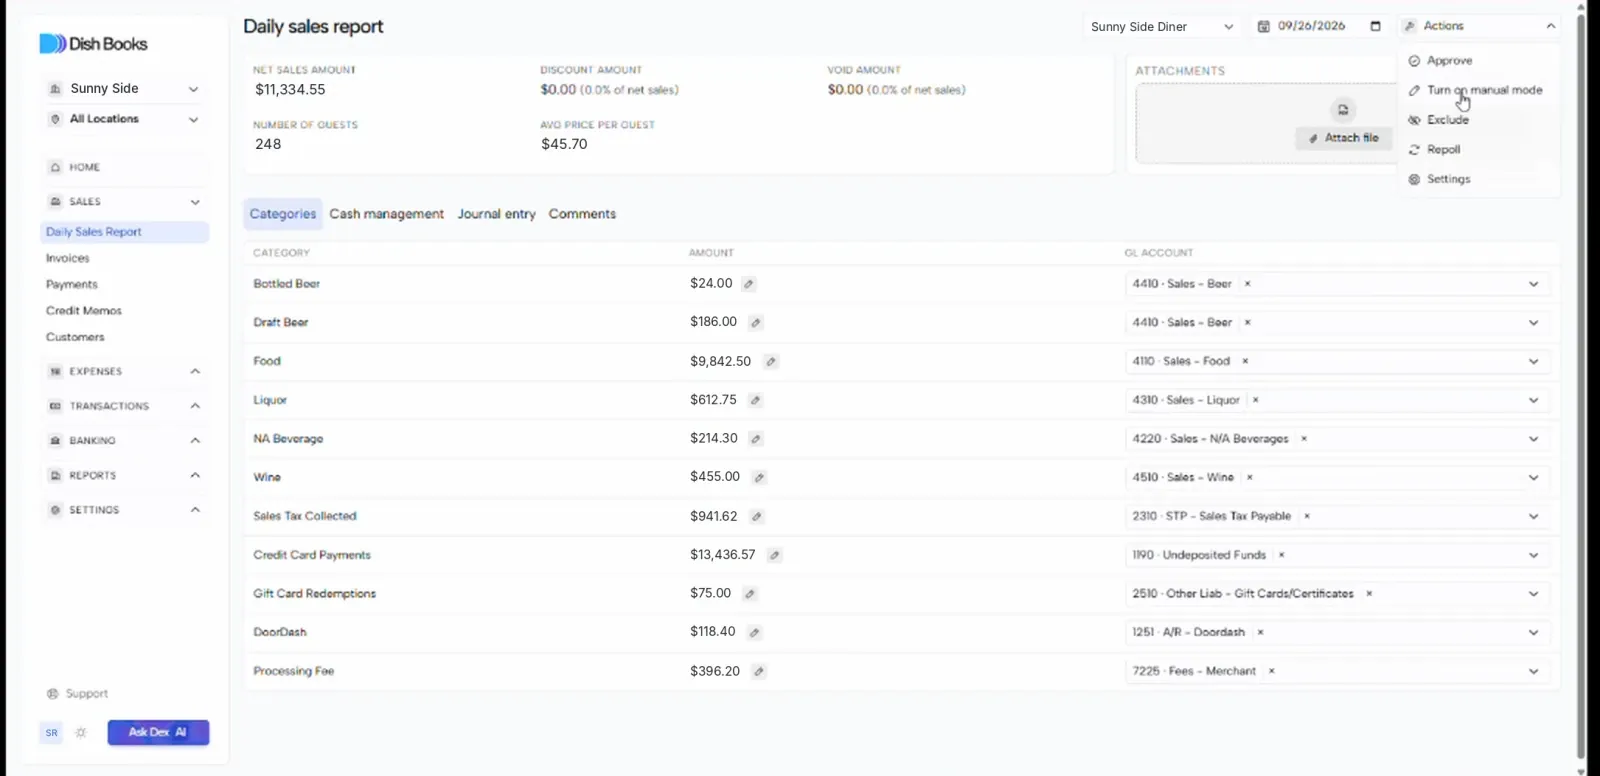Open the Sunny Side Diner location dropdown
This screenshot has width=1600, height=776.
tap(1163, 27)
